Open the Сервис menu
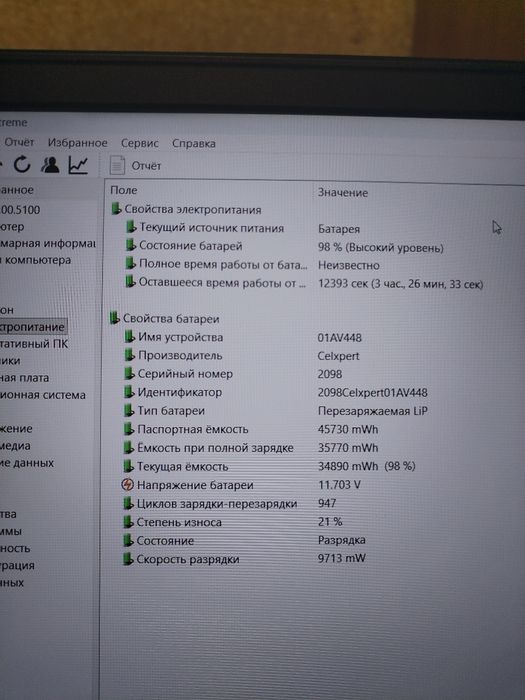Viewport: 525px width, 700px height. [140, 143]
